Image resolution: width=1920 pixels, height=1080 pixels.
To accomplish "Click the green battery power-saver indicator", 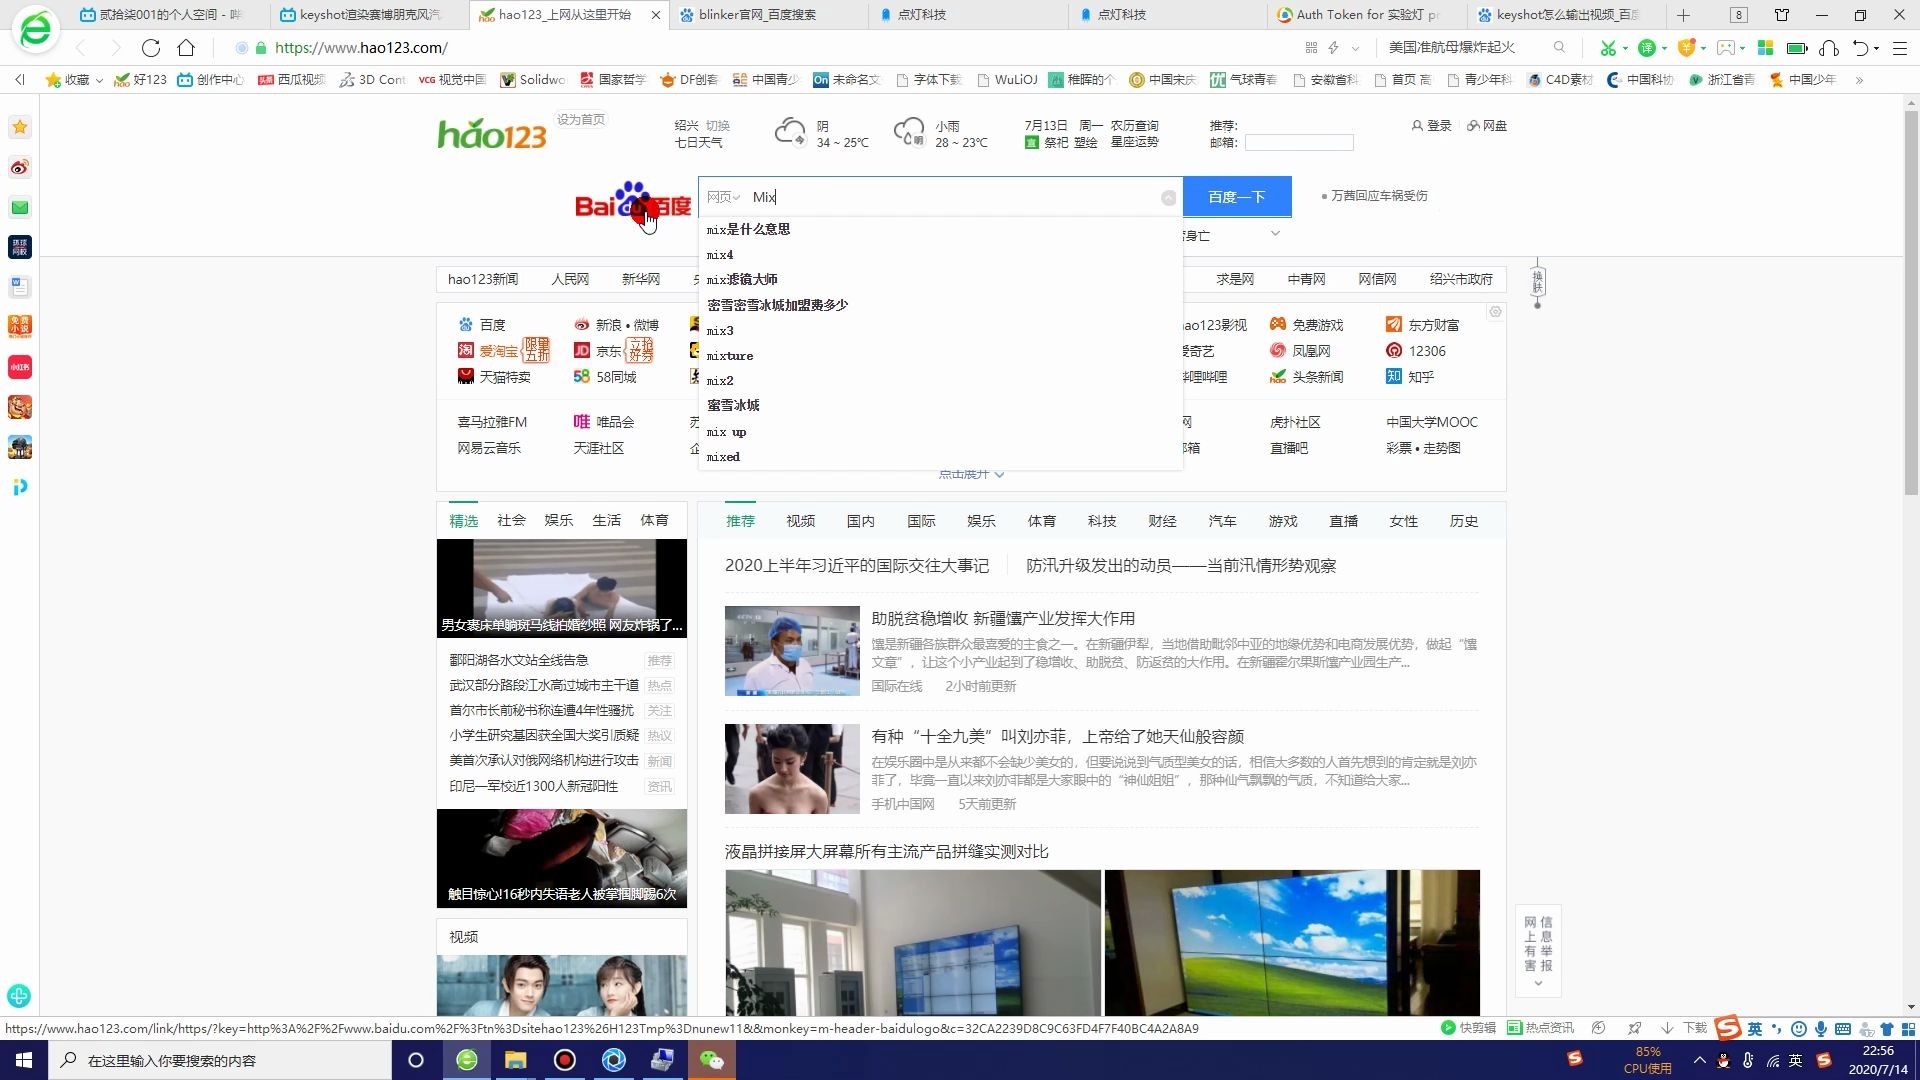I will tap(1798, 47).
